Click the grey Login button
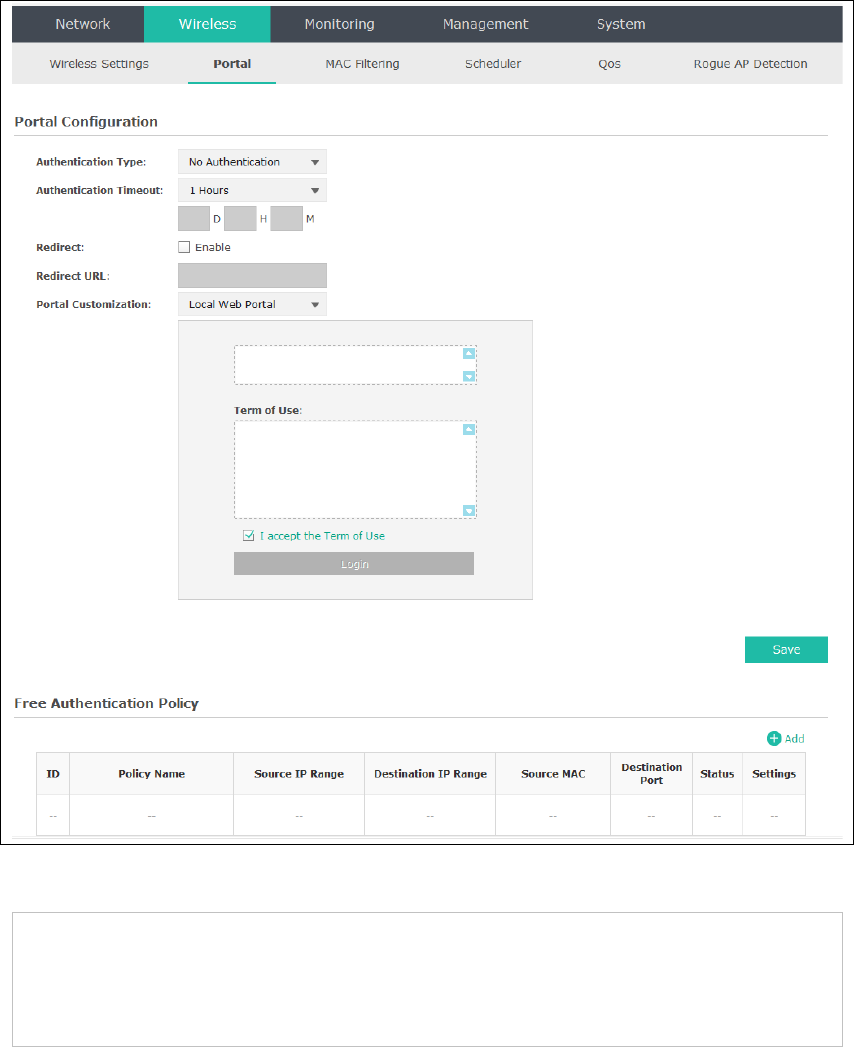Viewport: 854px width, 1047px height. [354, 564]
